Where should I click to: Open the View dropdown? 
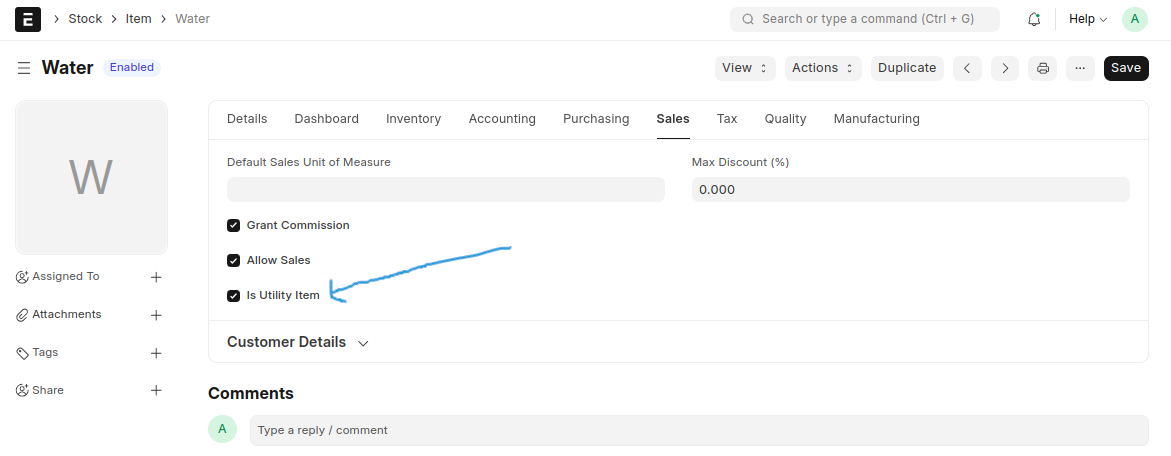tap(745, 68)
